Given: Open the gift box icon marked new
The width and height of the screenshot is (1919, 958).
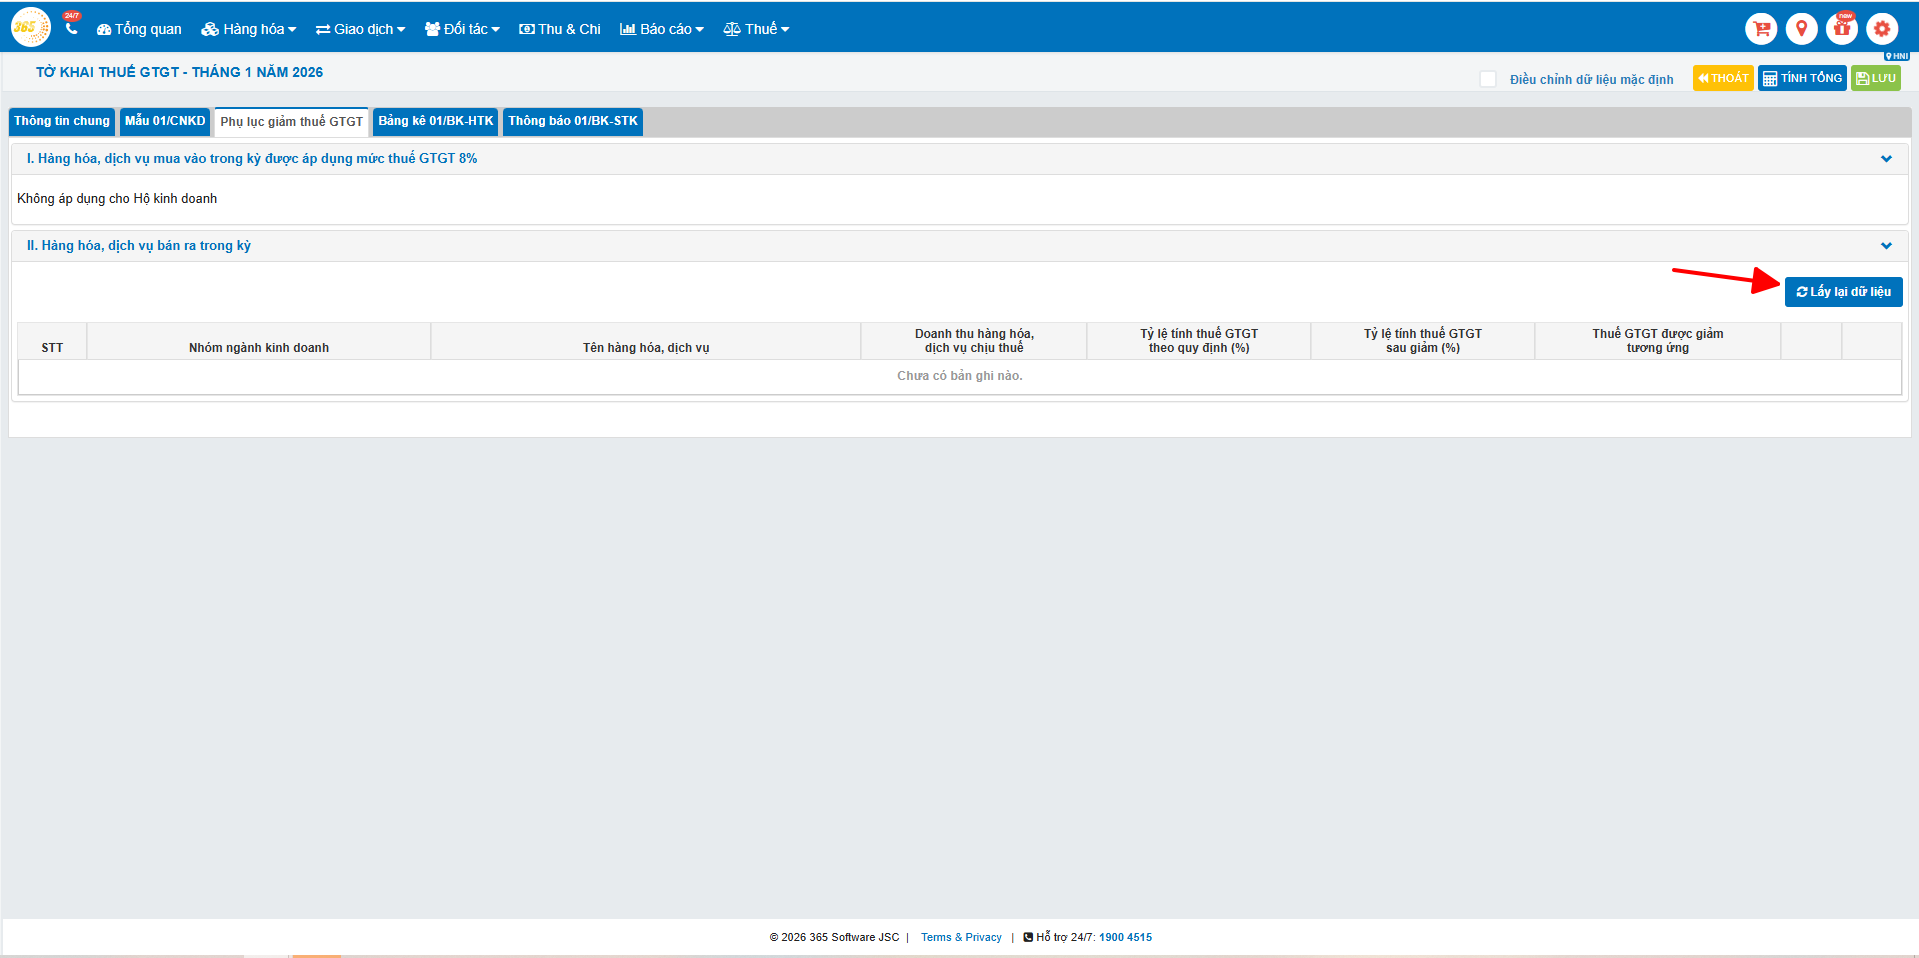Looking at the screenshot, I should coord(1841,29).
